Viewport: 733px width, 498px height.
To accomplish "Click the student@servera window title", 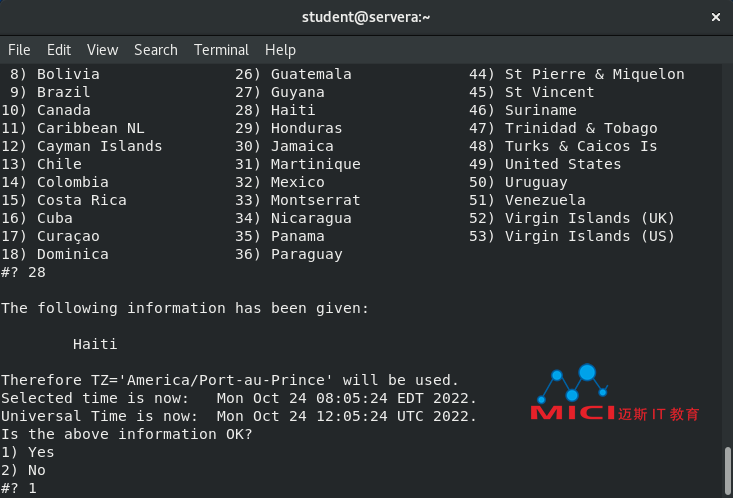I will click(x=366, y=17).
